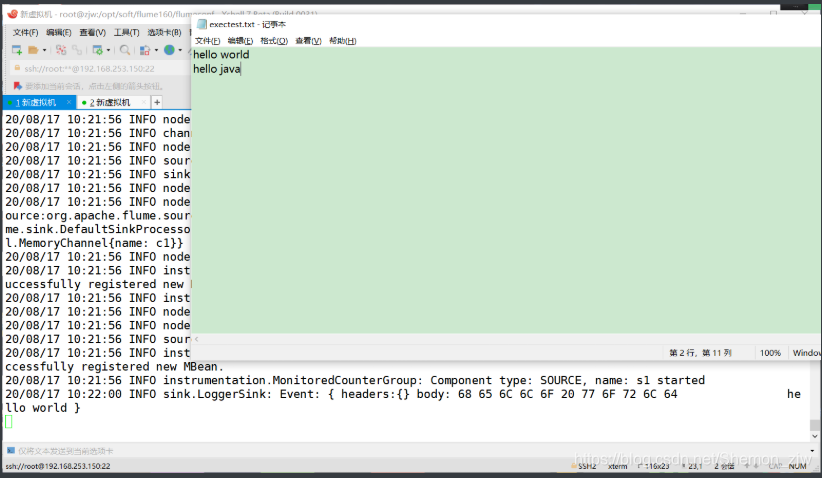Close tab 1 新虚拟机

69,102
